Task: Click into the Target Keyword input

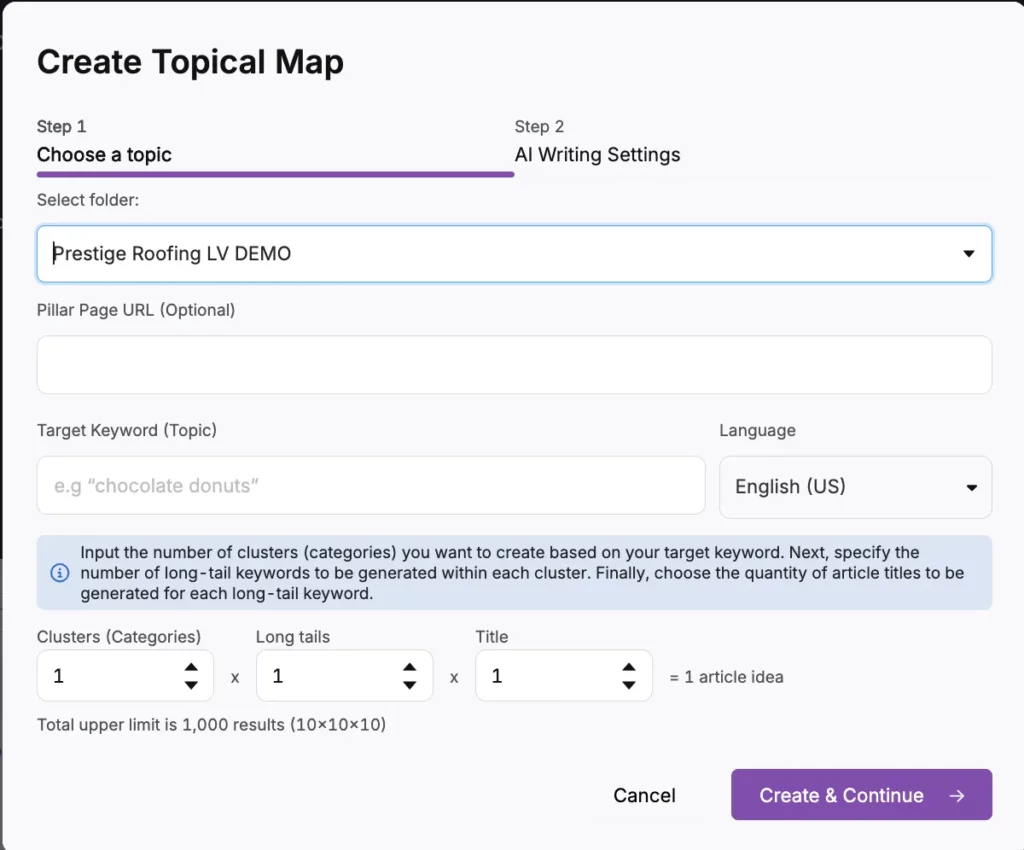Action: [x=371, y=486]
